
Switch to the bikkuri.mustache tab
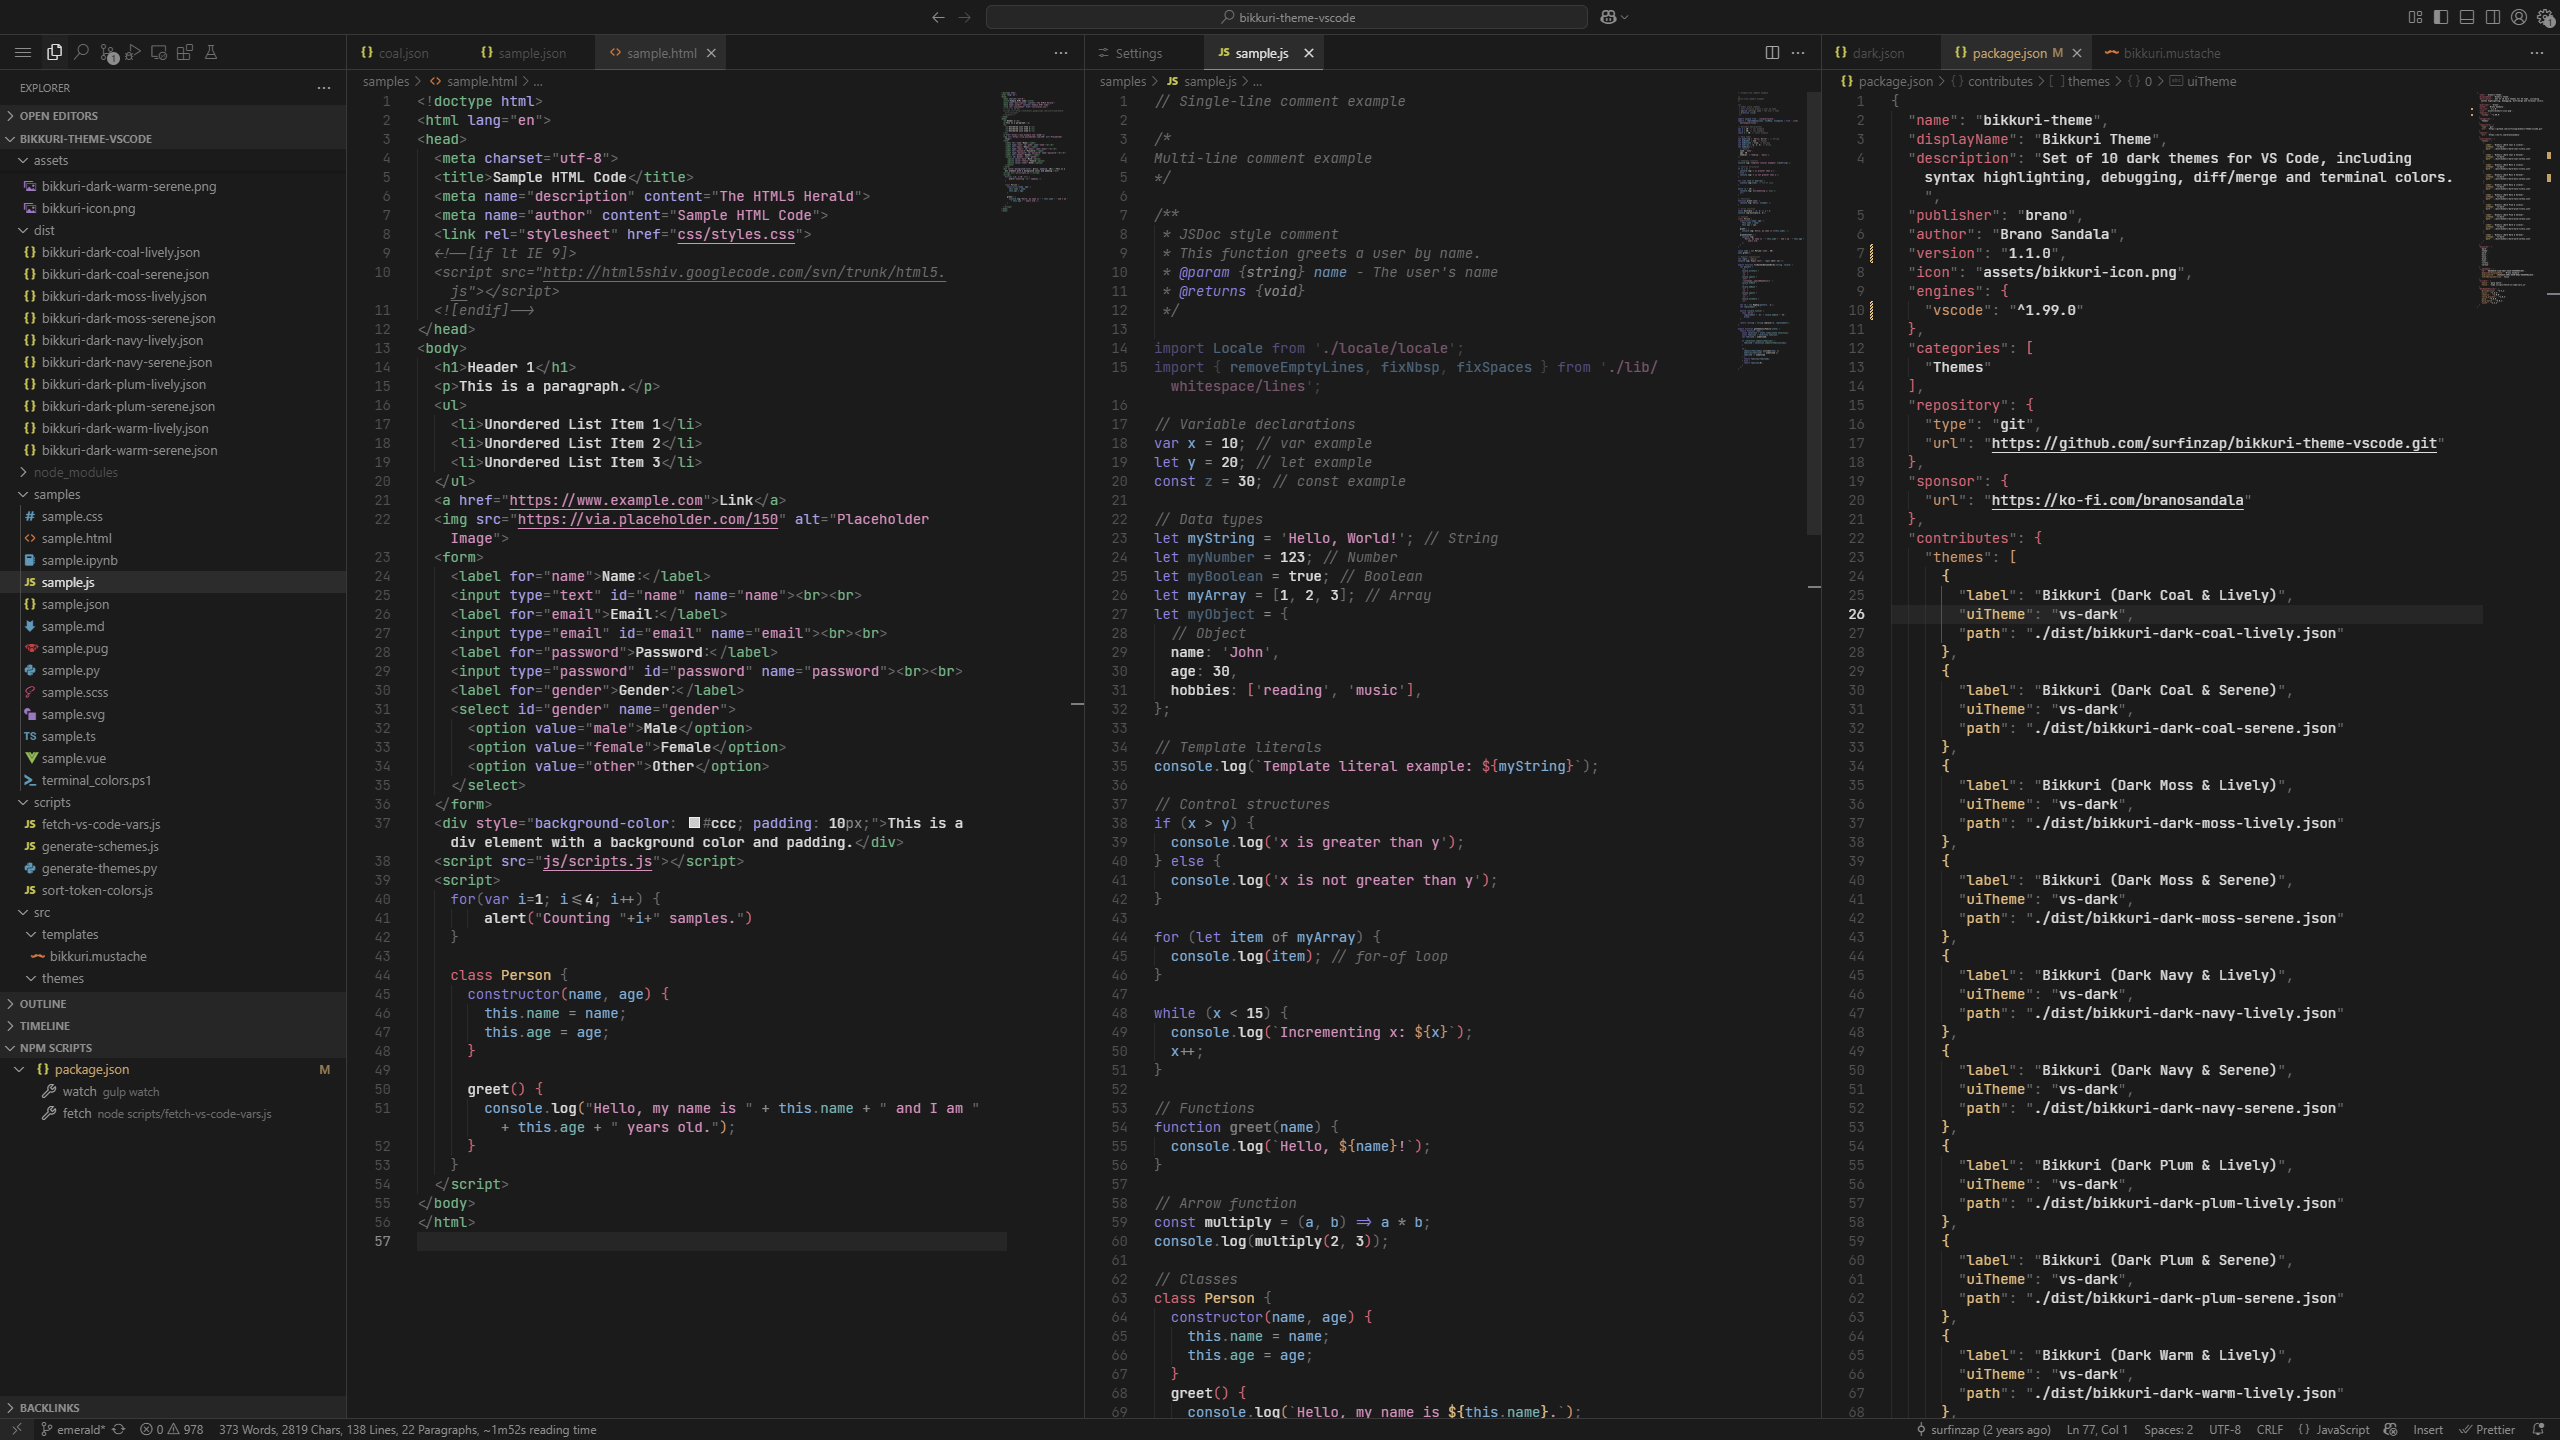pos(2171,53)
